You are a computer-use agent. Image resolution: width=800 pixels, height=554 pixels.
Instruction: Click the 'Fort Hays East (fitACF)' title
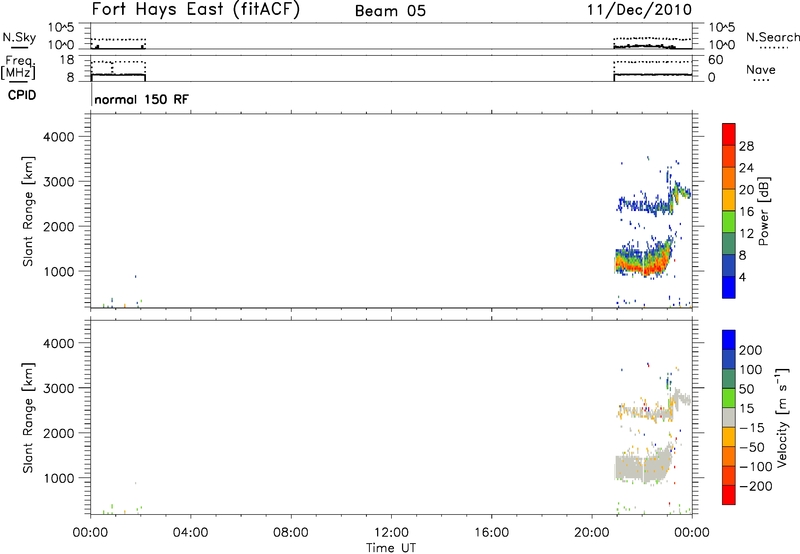click(x=196, y=10)
